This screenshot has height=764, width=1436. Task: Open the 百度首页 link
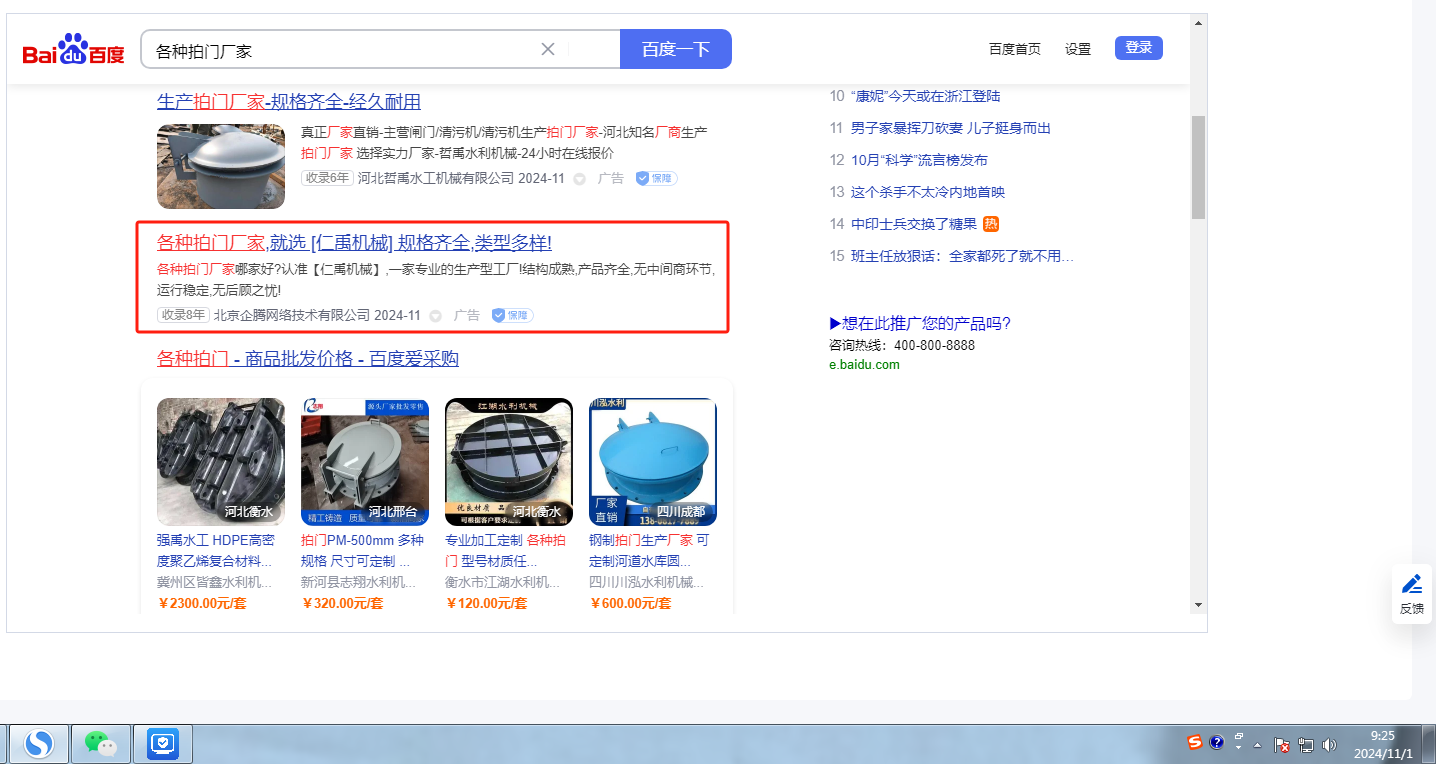[1015, 49]
